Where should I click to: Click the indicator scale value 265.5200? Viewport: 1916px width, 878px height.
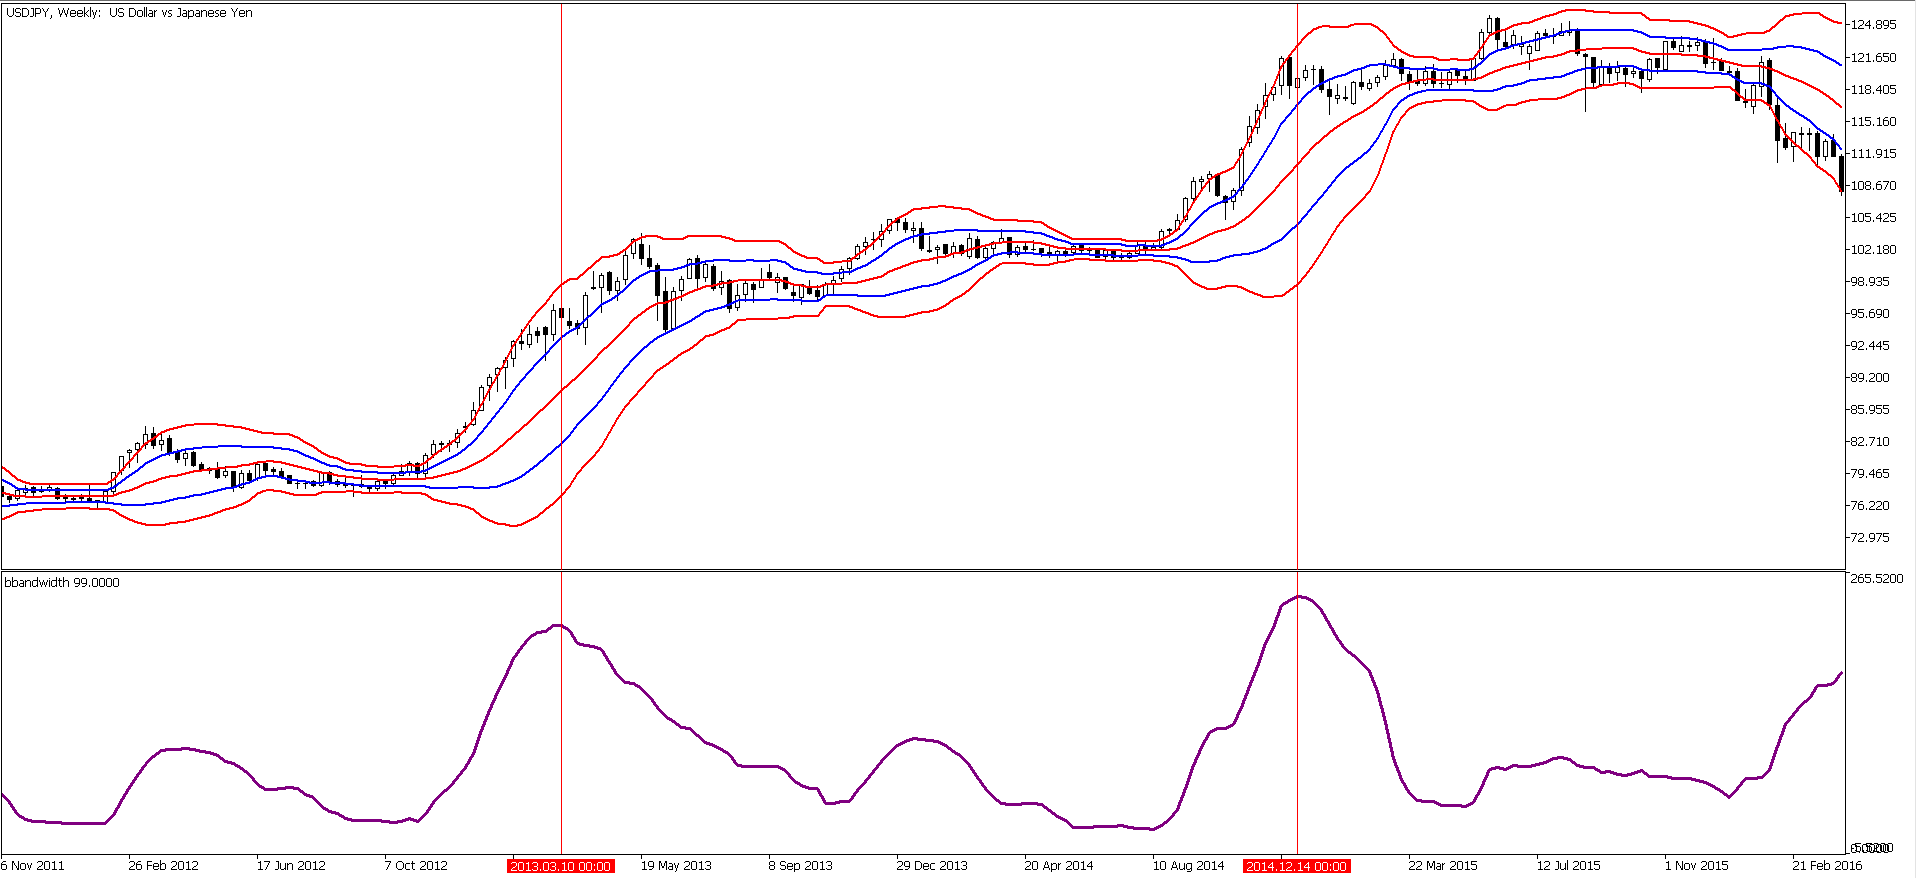pyautogui.click(x=1877, y=578)
